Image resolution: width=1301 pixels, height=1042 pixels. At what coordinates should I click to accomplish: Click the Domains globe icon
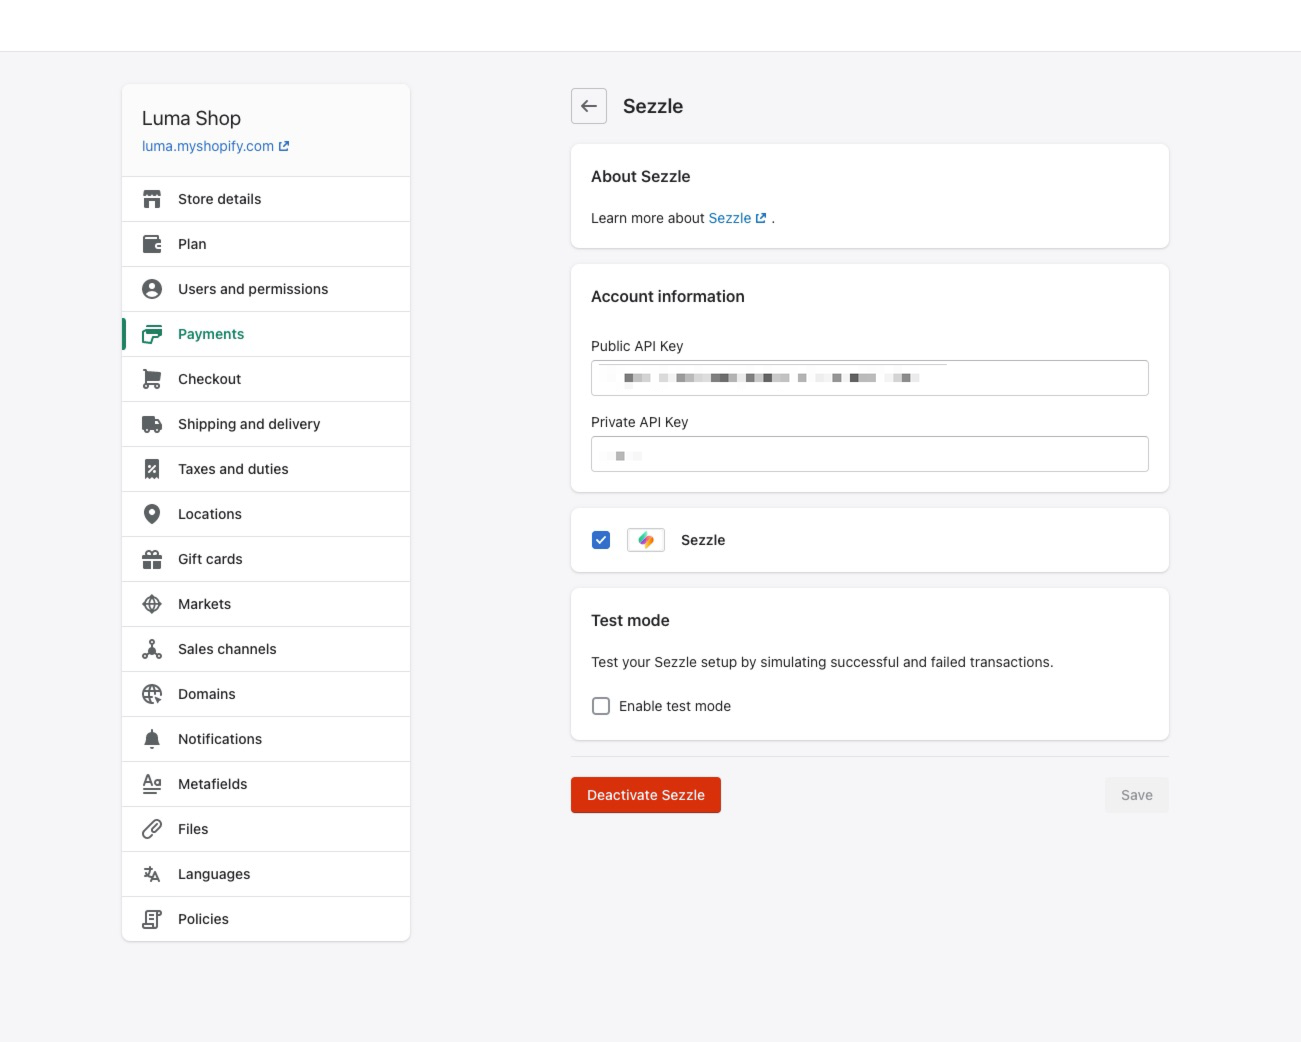(152, 694)
